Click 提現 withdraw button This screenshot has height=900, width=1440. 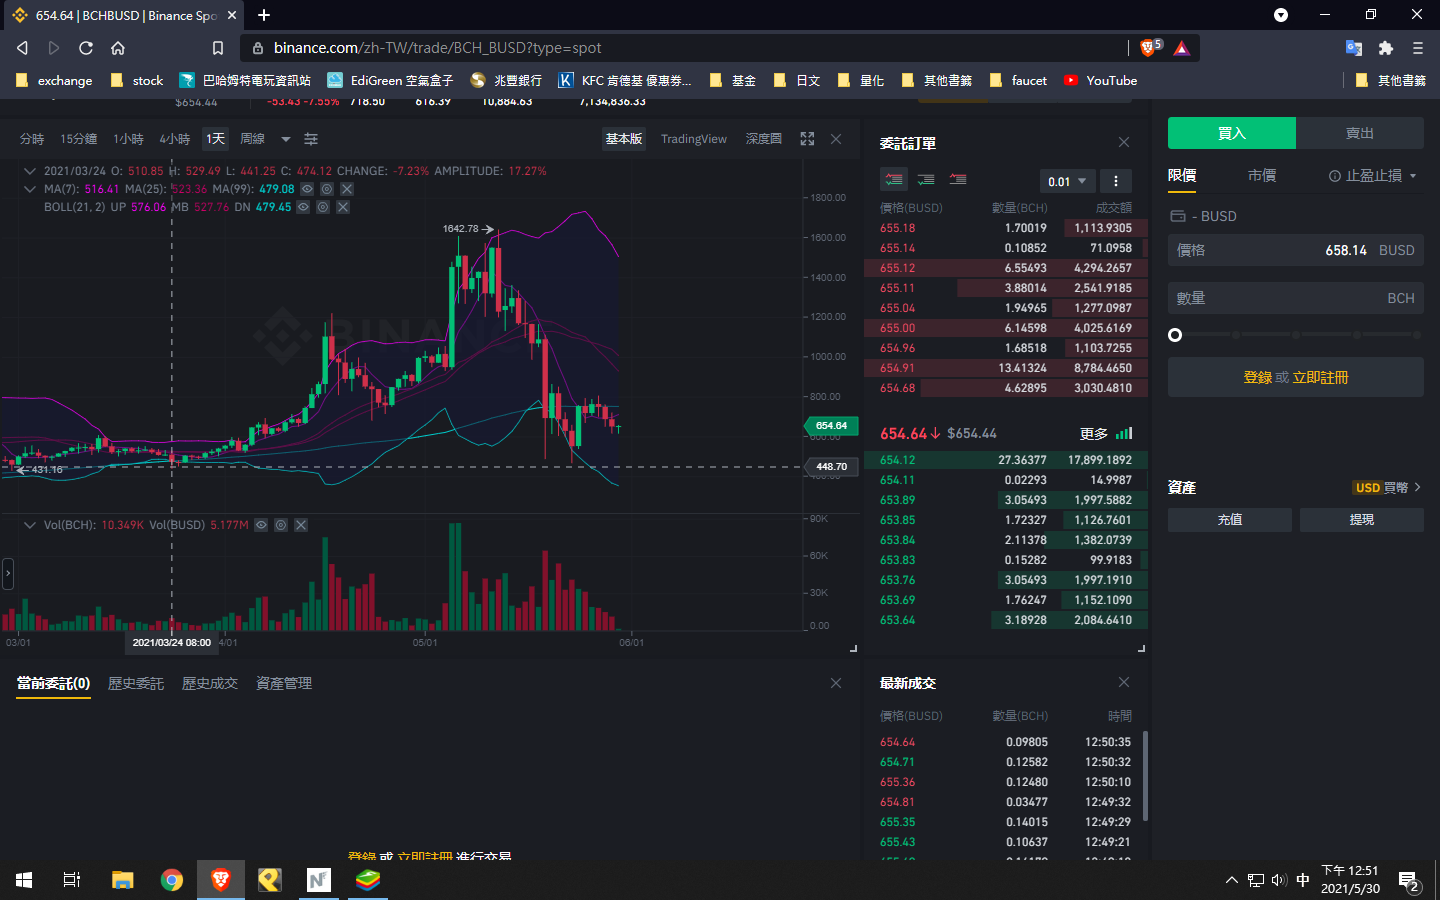(1362, 520)
